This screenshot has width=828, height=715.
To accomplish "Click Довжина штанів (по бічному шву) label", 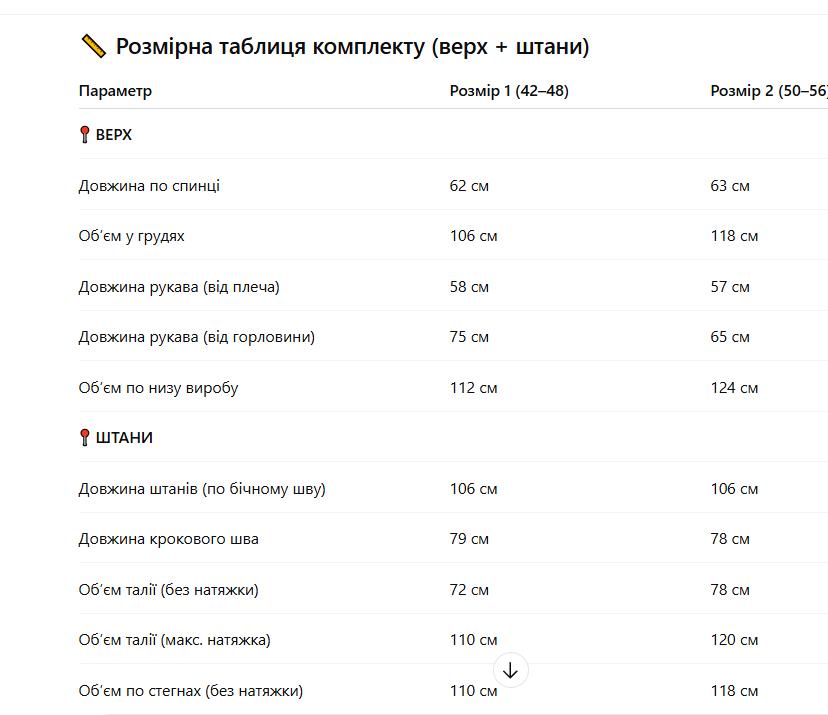I will pyautogui.click(x=202, y=488).
